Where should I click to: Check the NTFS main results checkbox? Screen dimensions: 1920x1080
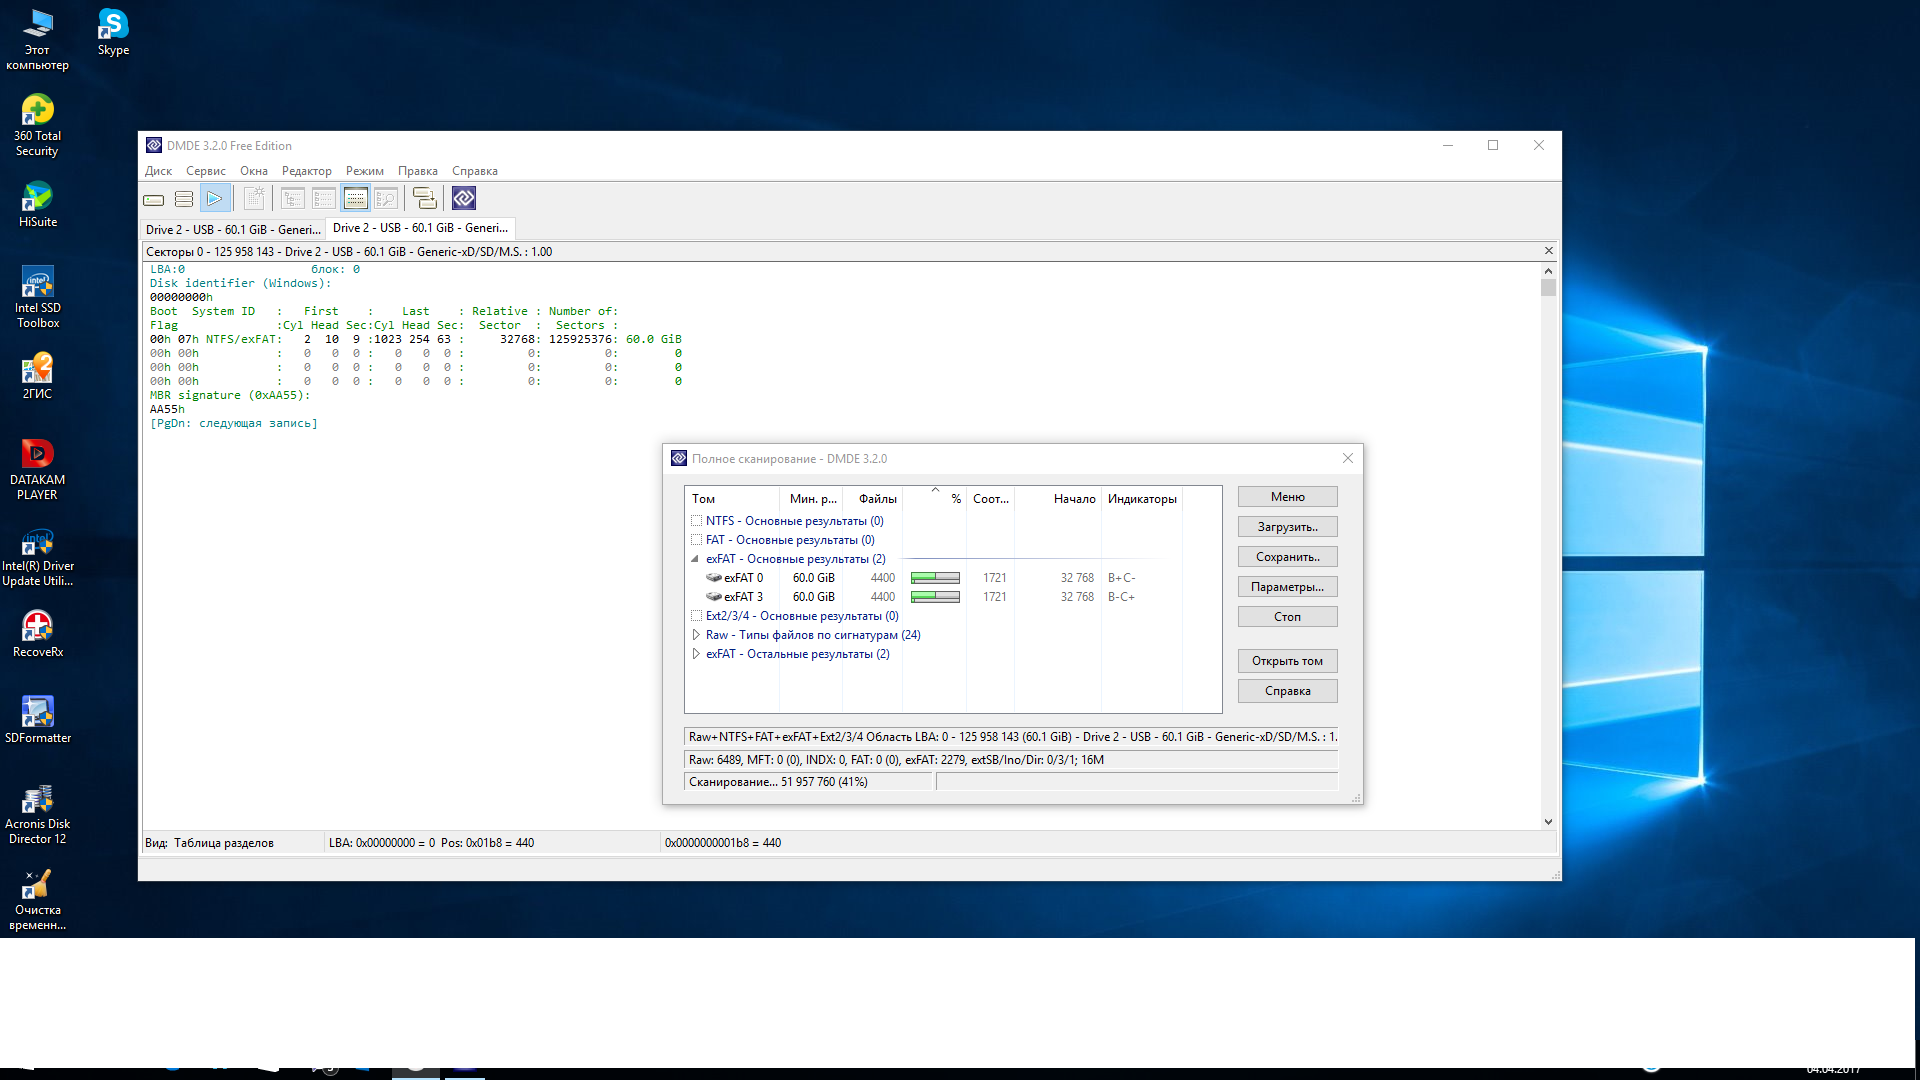click(x=696, y=521)
